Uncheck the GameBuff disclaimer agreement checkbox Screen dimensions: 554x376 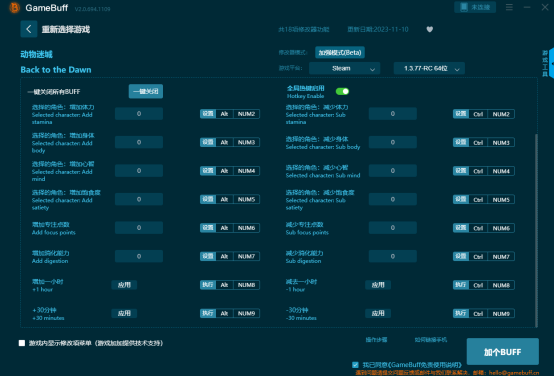coord(355,365)
